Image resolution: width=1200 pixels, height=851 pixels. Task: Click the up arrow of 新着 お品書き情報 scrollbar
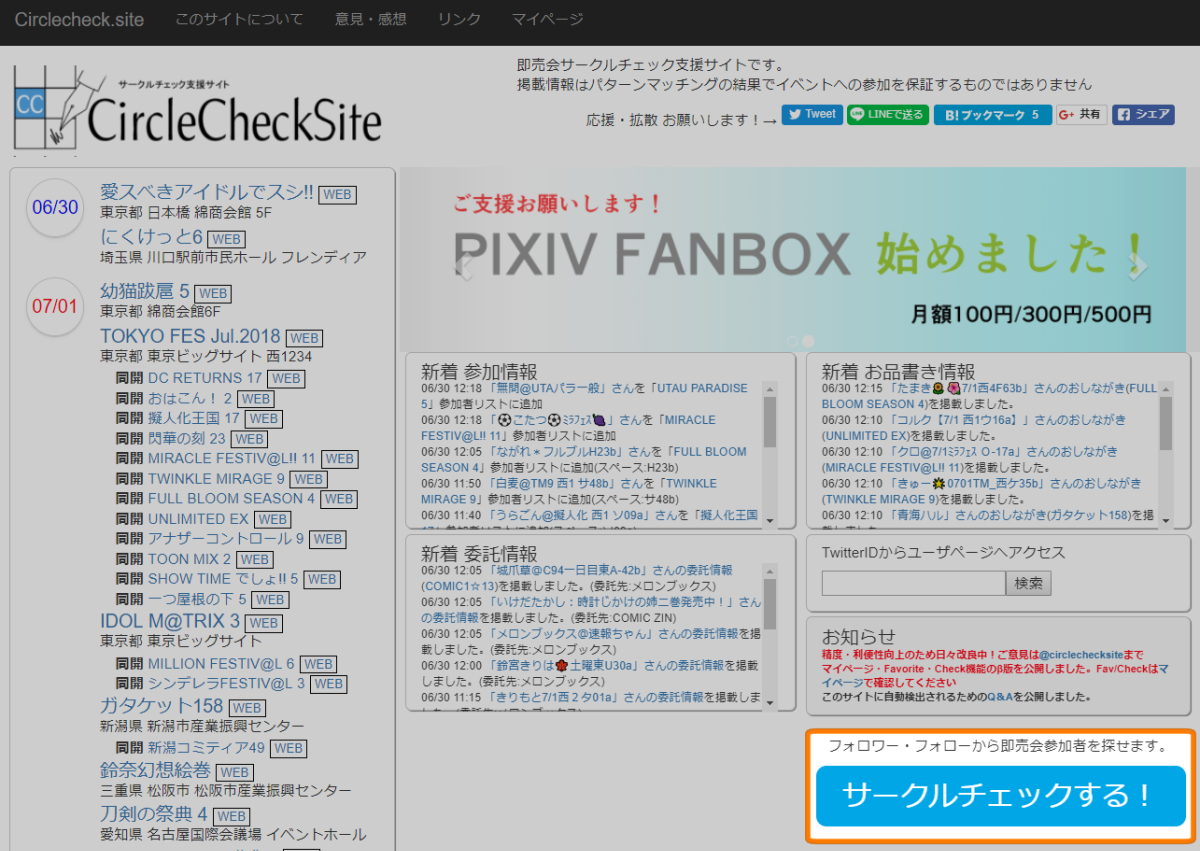1166,388
